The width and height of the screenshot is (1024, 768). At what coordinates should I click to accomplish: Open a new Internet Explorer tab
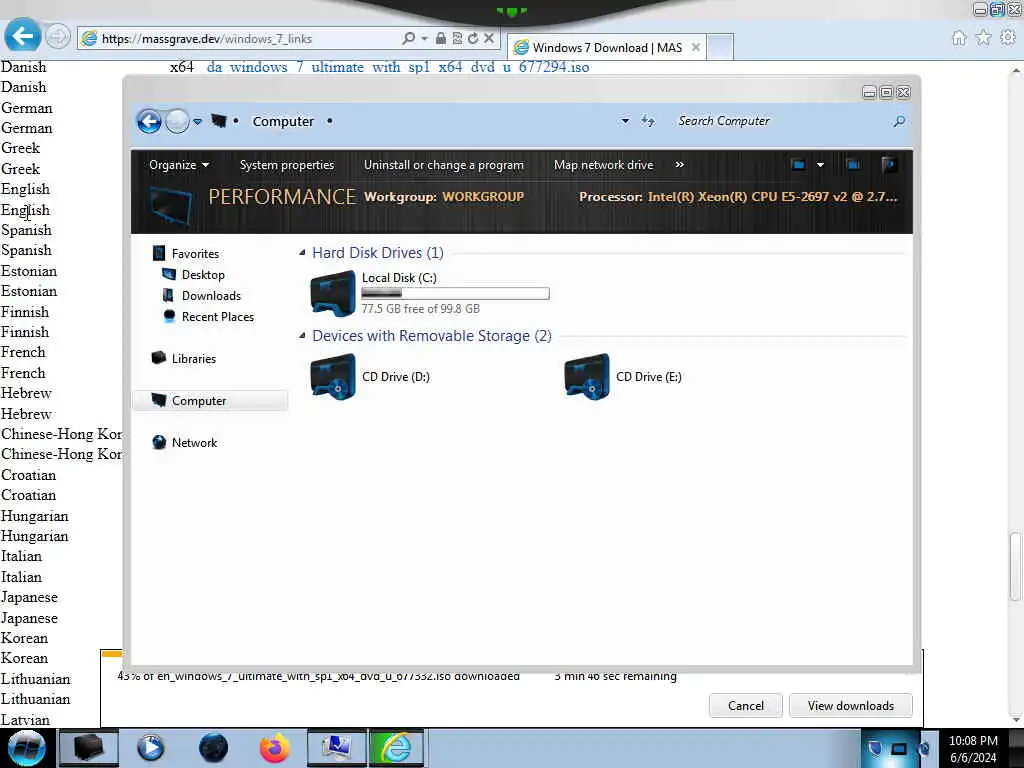(x=720, y=48)
